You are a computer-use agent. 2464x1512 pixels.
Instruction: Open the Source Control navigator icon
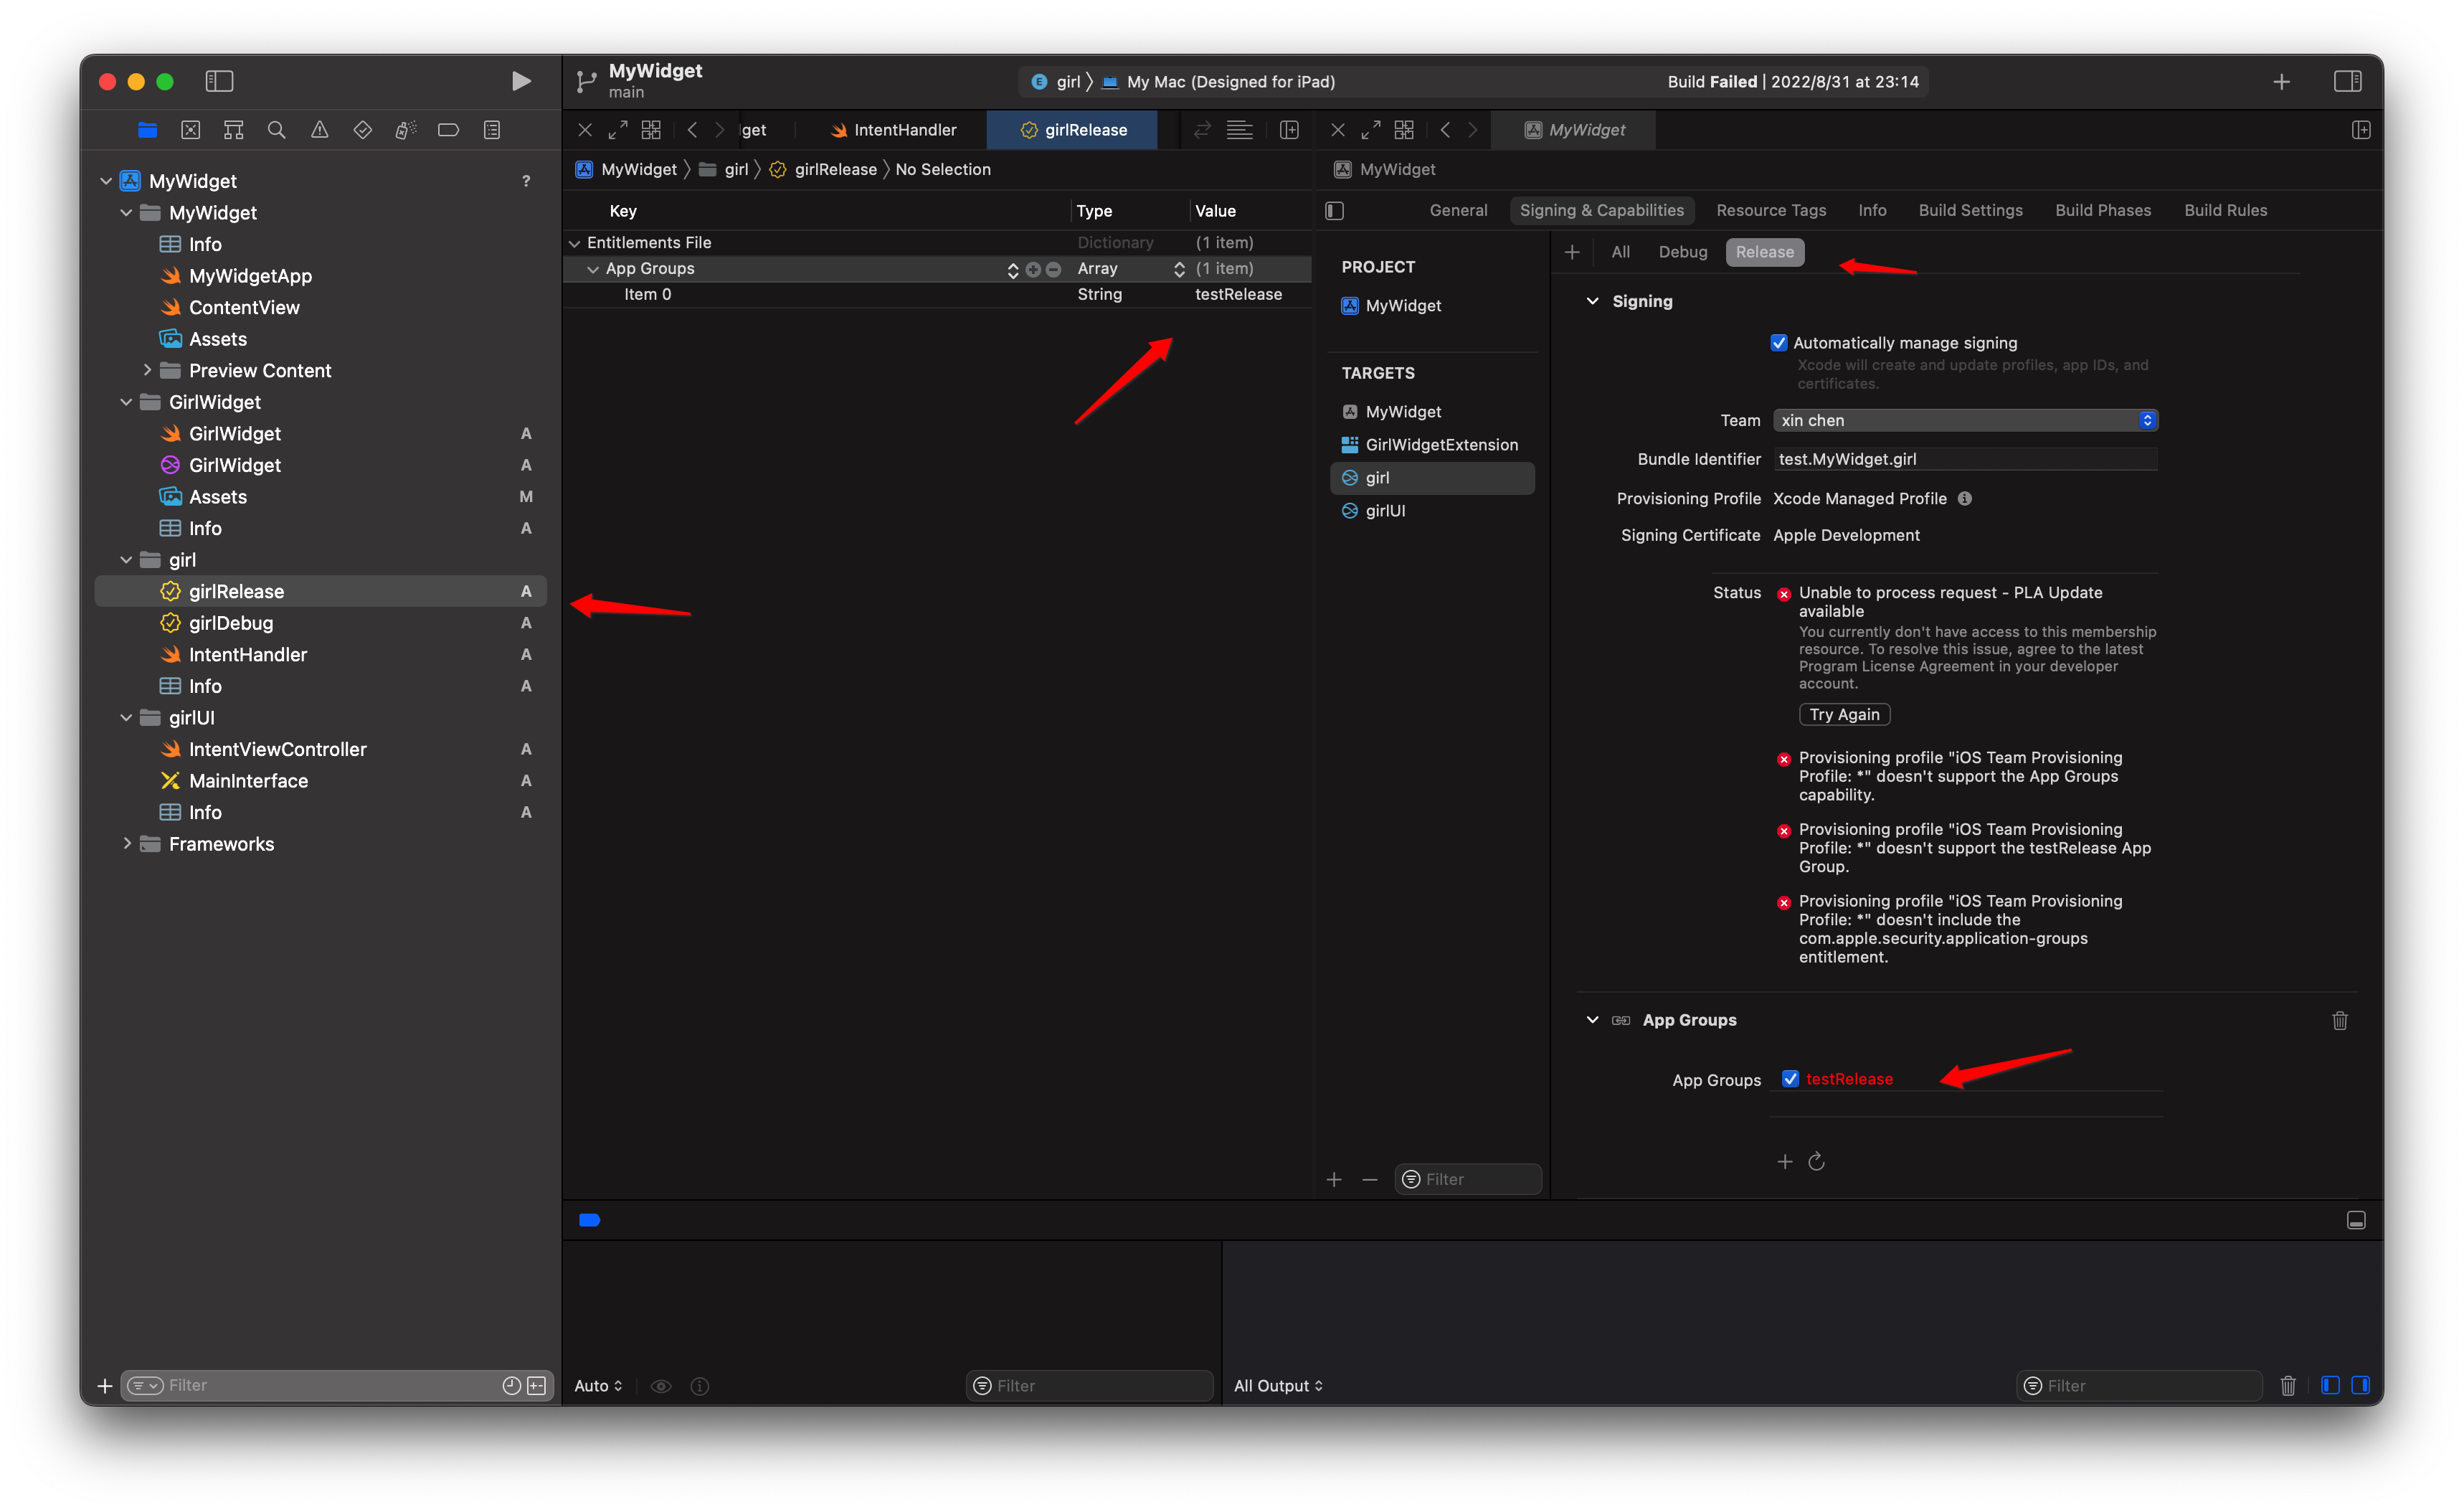click(x=191, y=130)
